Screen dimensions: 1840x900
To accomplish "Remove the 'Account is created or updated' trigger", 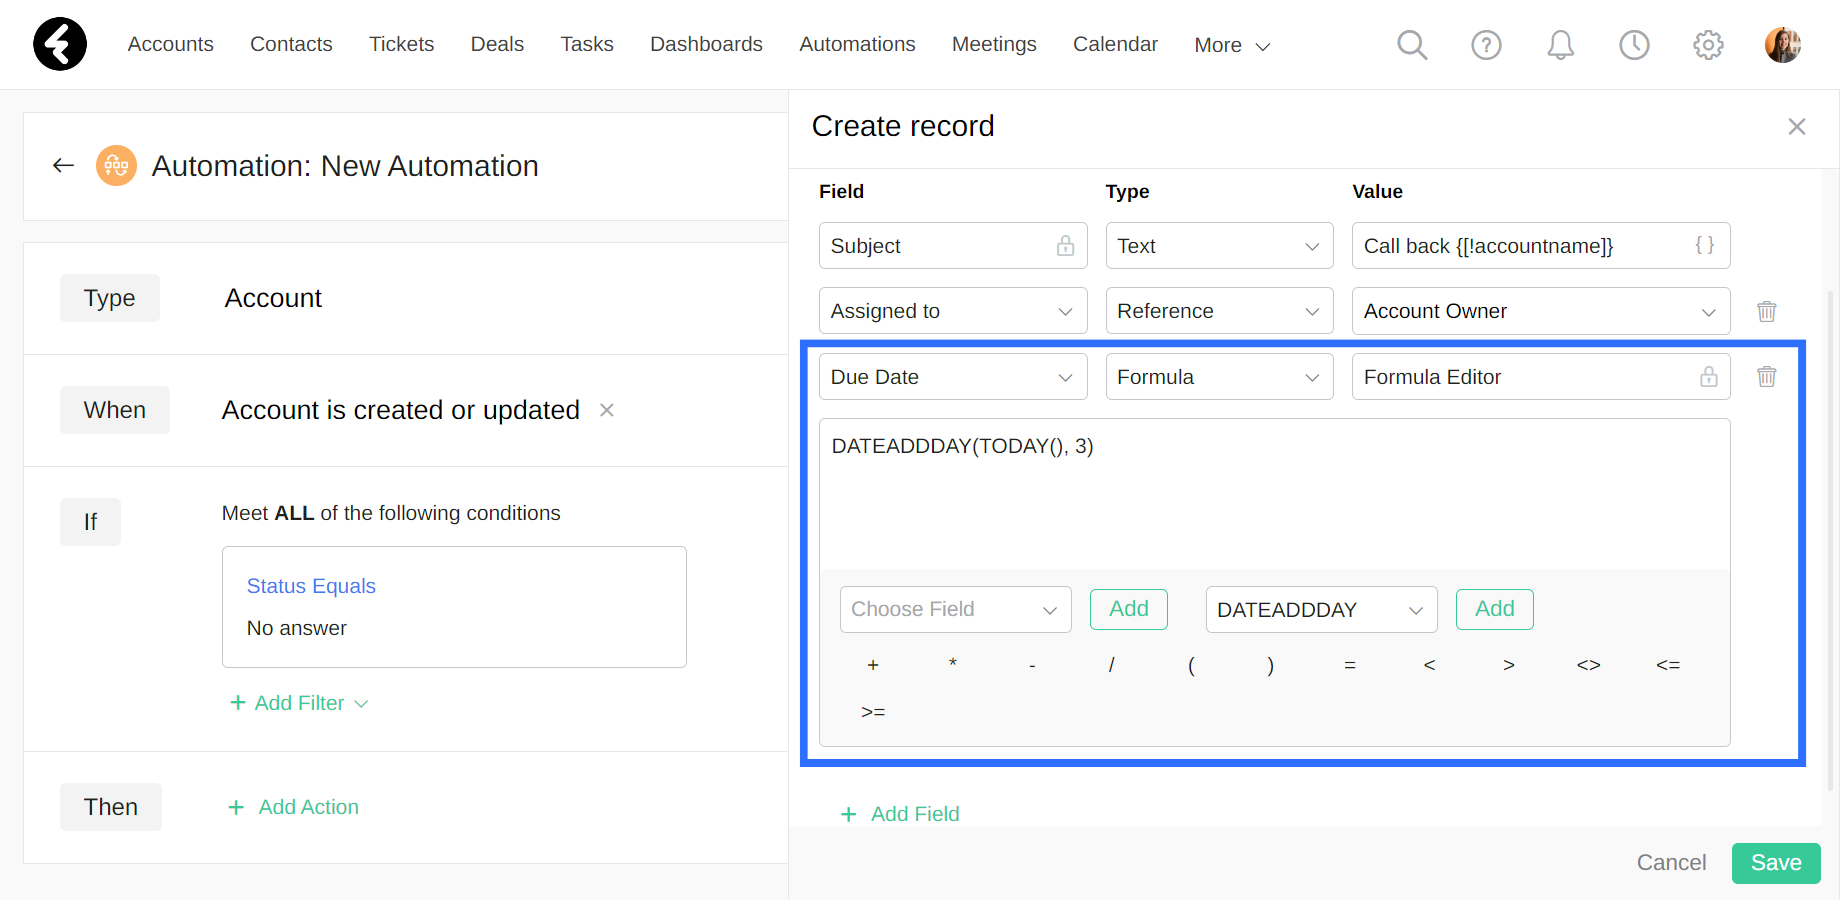I will [x=606, y=410].
